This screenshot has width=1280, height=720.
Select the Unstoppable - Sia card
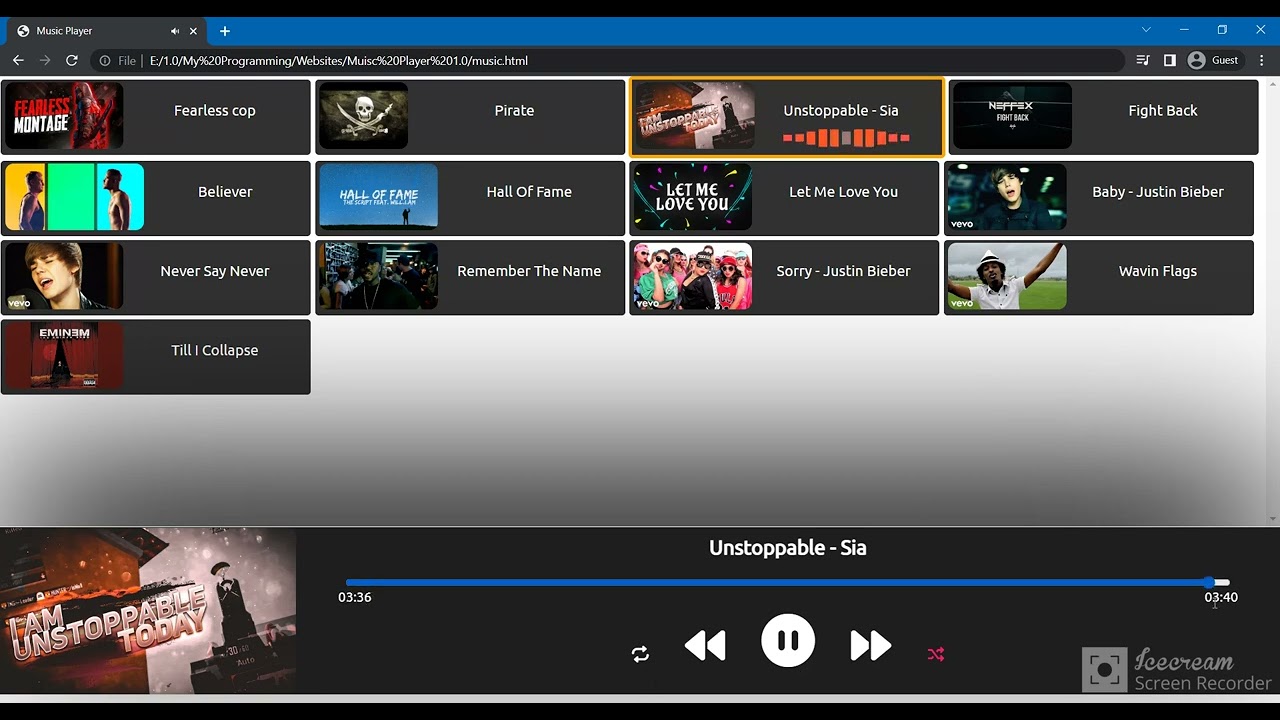click(x=786, y=117)
